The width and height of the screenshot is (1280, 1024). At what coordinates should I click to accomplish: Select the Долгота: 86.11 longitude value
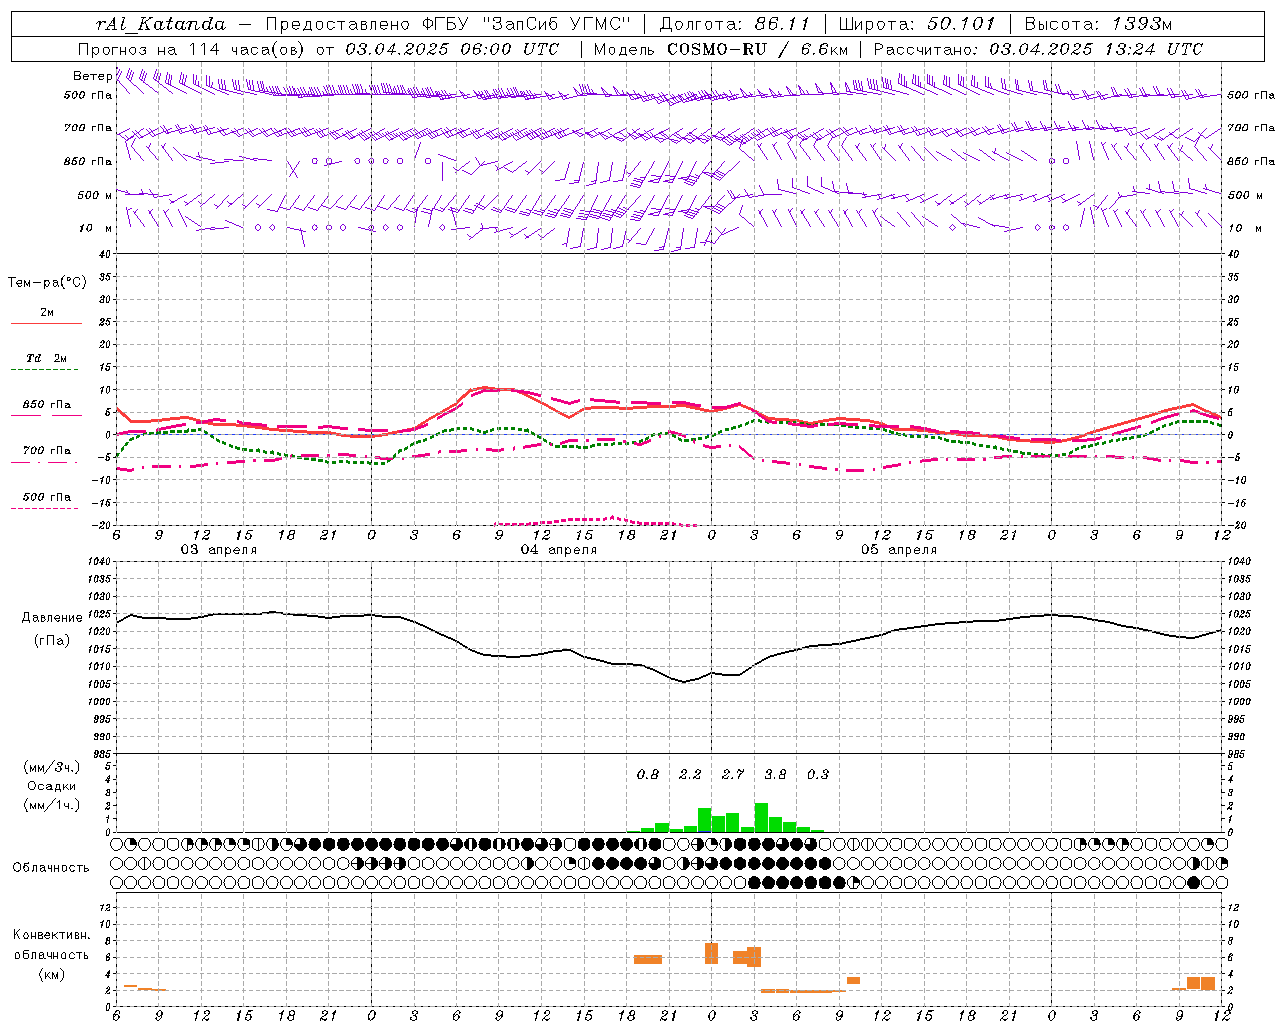(x=735, y=24)
